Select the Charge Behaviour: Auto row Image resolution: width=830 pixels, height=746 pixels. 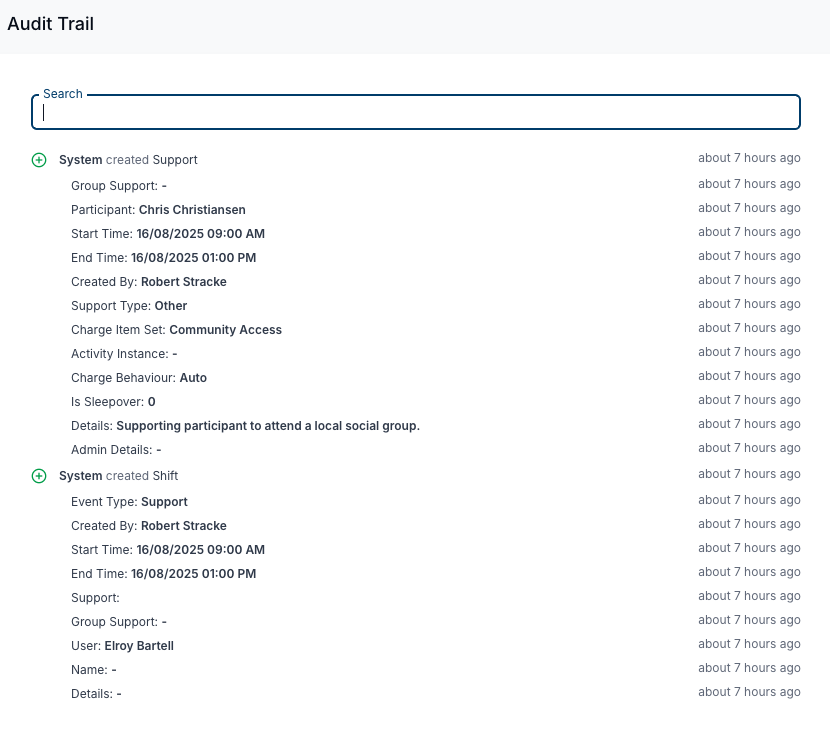(x=139, y=378)
